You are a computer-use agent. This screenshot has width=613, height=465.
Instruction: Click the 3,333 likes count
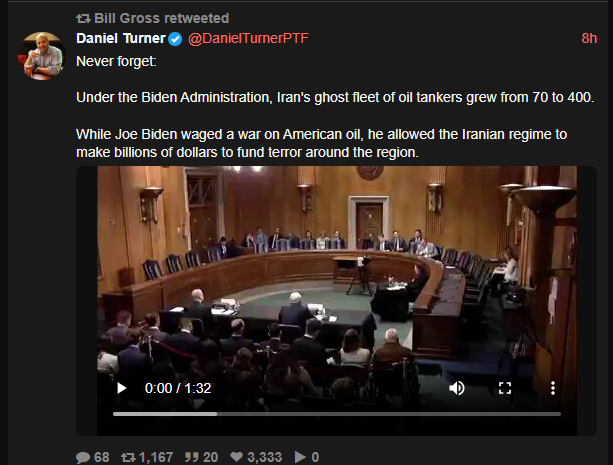tap(264, 457)
